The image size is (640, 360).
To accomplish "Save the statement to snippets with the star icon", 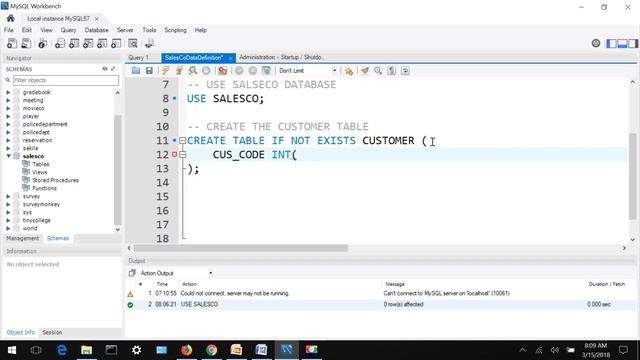I will click(x=349, y=71).
